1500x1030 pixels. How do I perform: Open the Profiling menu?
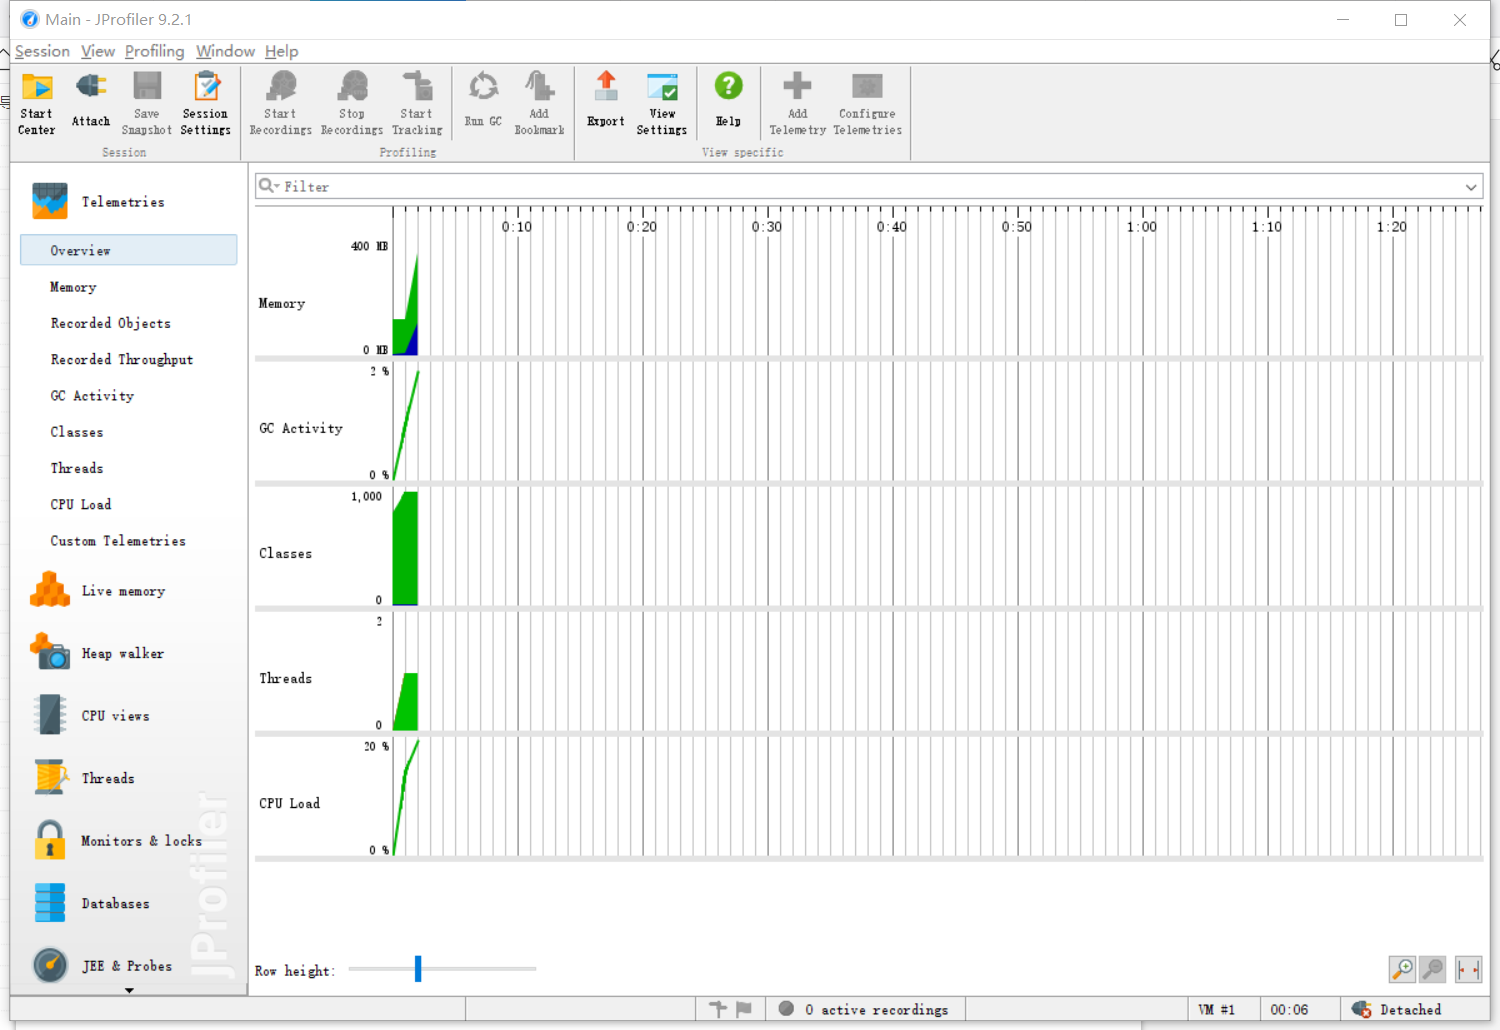(155, 51)
